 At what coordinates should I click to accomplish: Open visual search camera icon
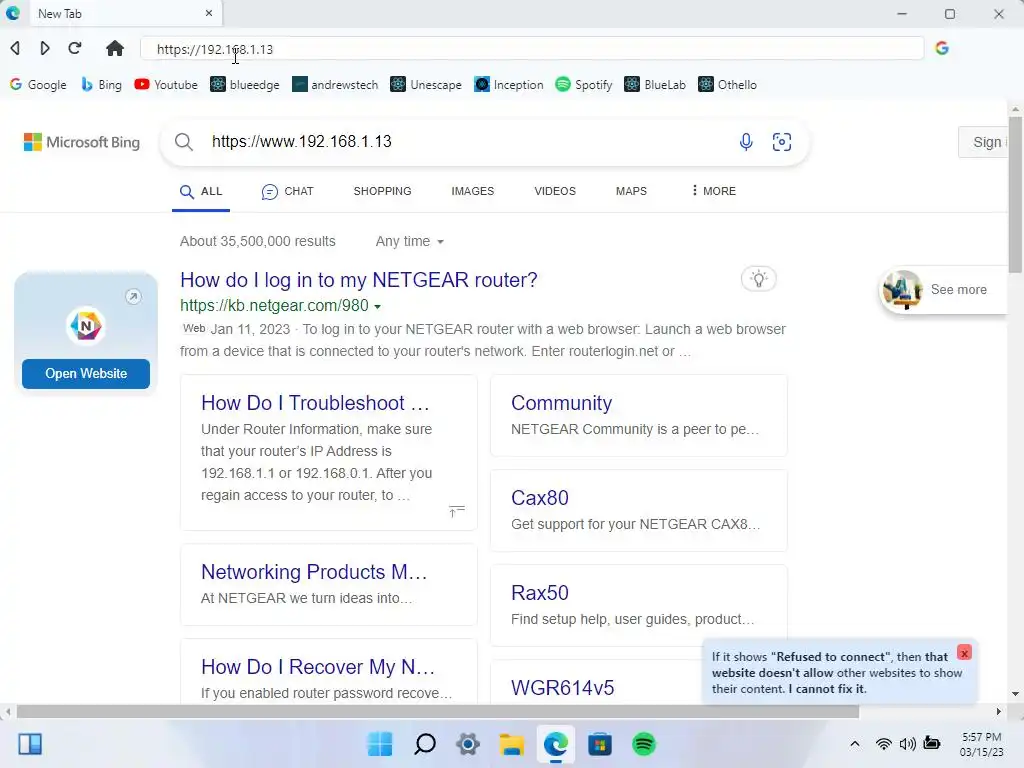click(782, 142)
